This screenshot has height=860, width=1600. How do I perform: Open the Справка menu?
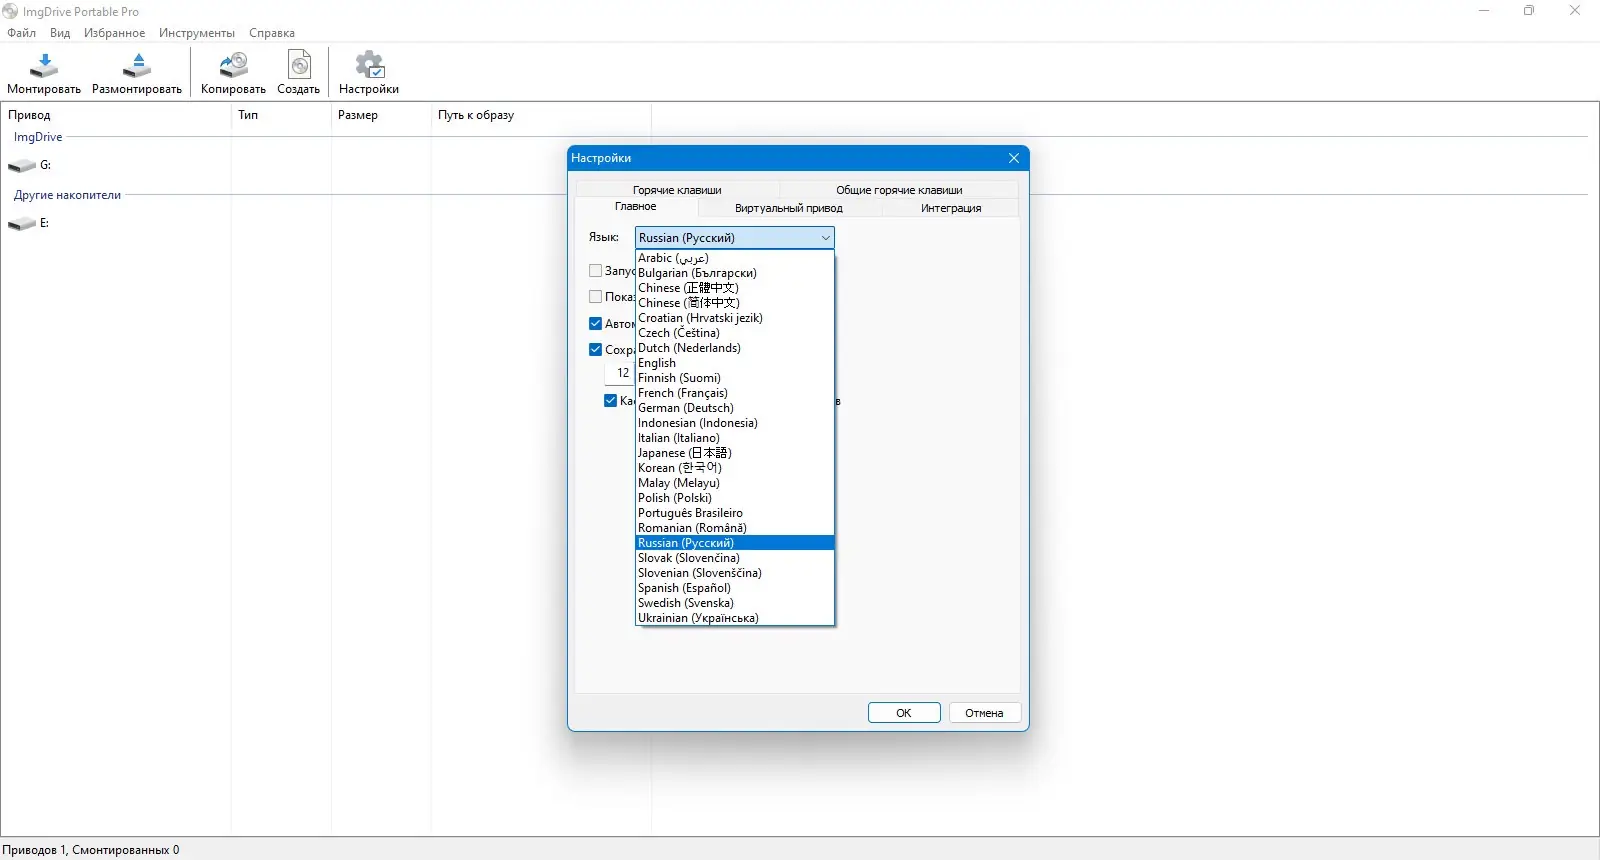[x=272, y=33]
